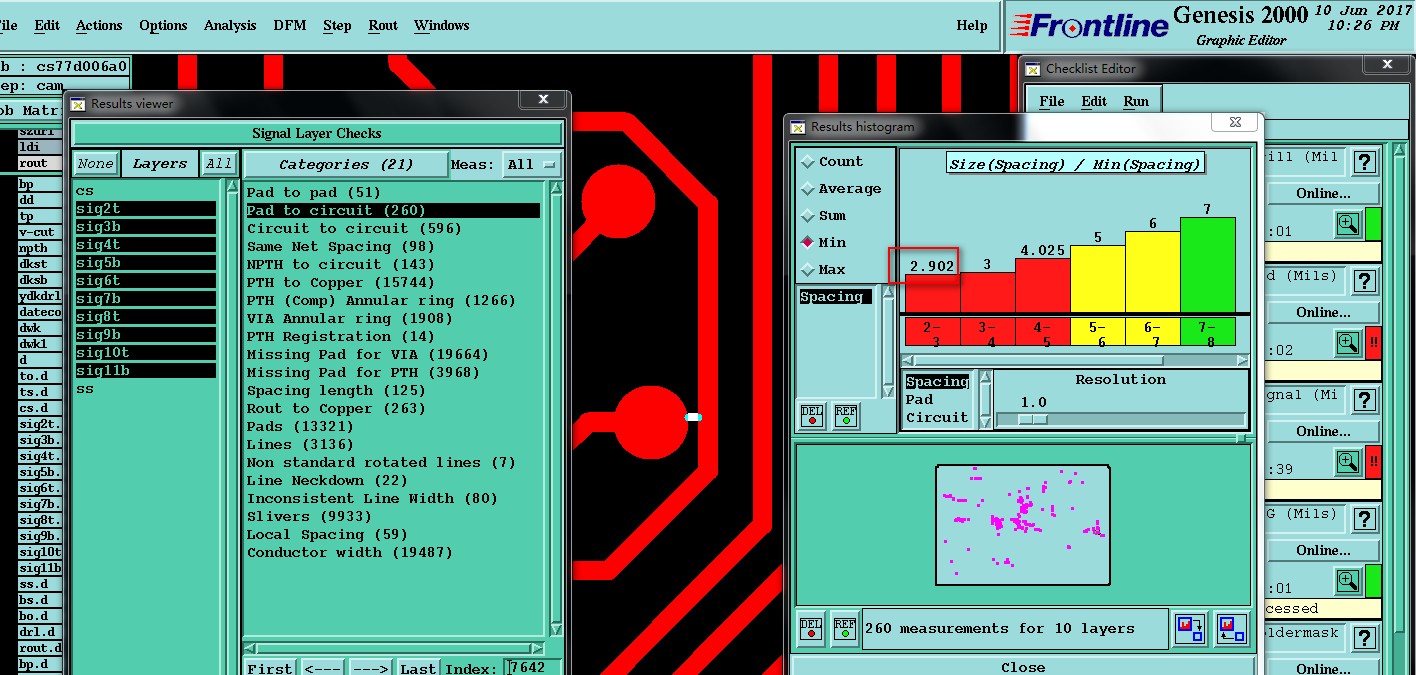1416x675 pixels.
Task: Click the green '7' histogram bar
Action: (1207, 265)
